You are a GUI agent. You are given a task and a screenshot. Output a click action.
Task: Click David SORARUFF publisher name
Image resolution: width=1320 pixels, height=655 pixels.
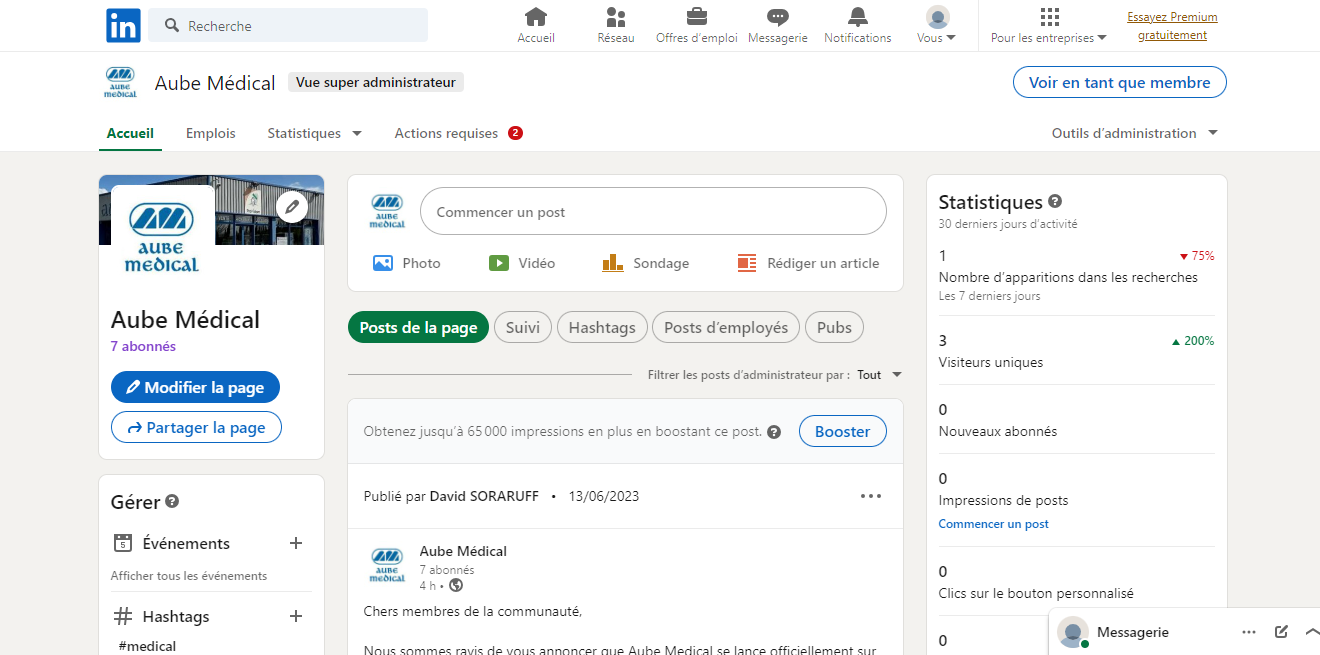485,496
